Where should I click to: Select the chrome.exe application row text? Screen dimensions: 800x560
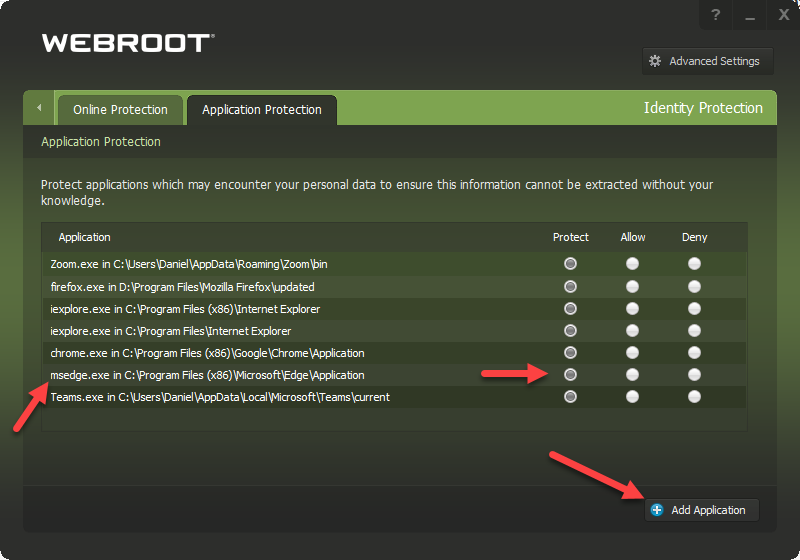tap(207, 353)
